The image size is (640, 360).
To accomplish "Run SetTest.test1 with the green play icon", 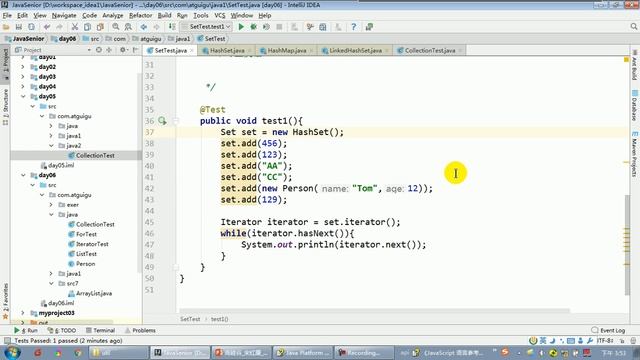I will click(x=241, y=27).
